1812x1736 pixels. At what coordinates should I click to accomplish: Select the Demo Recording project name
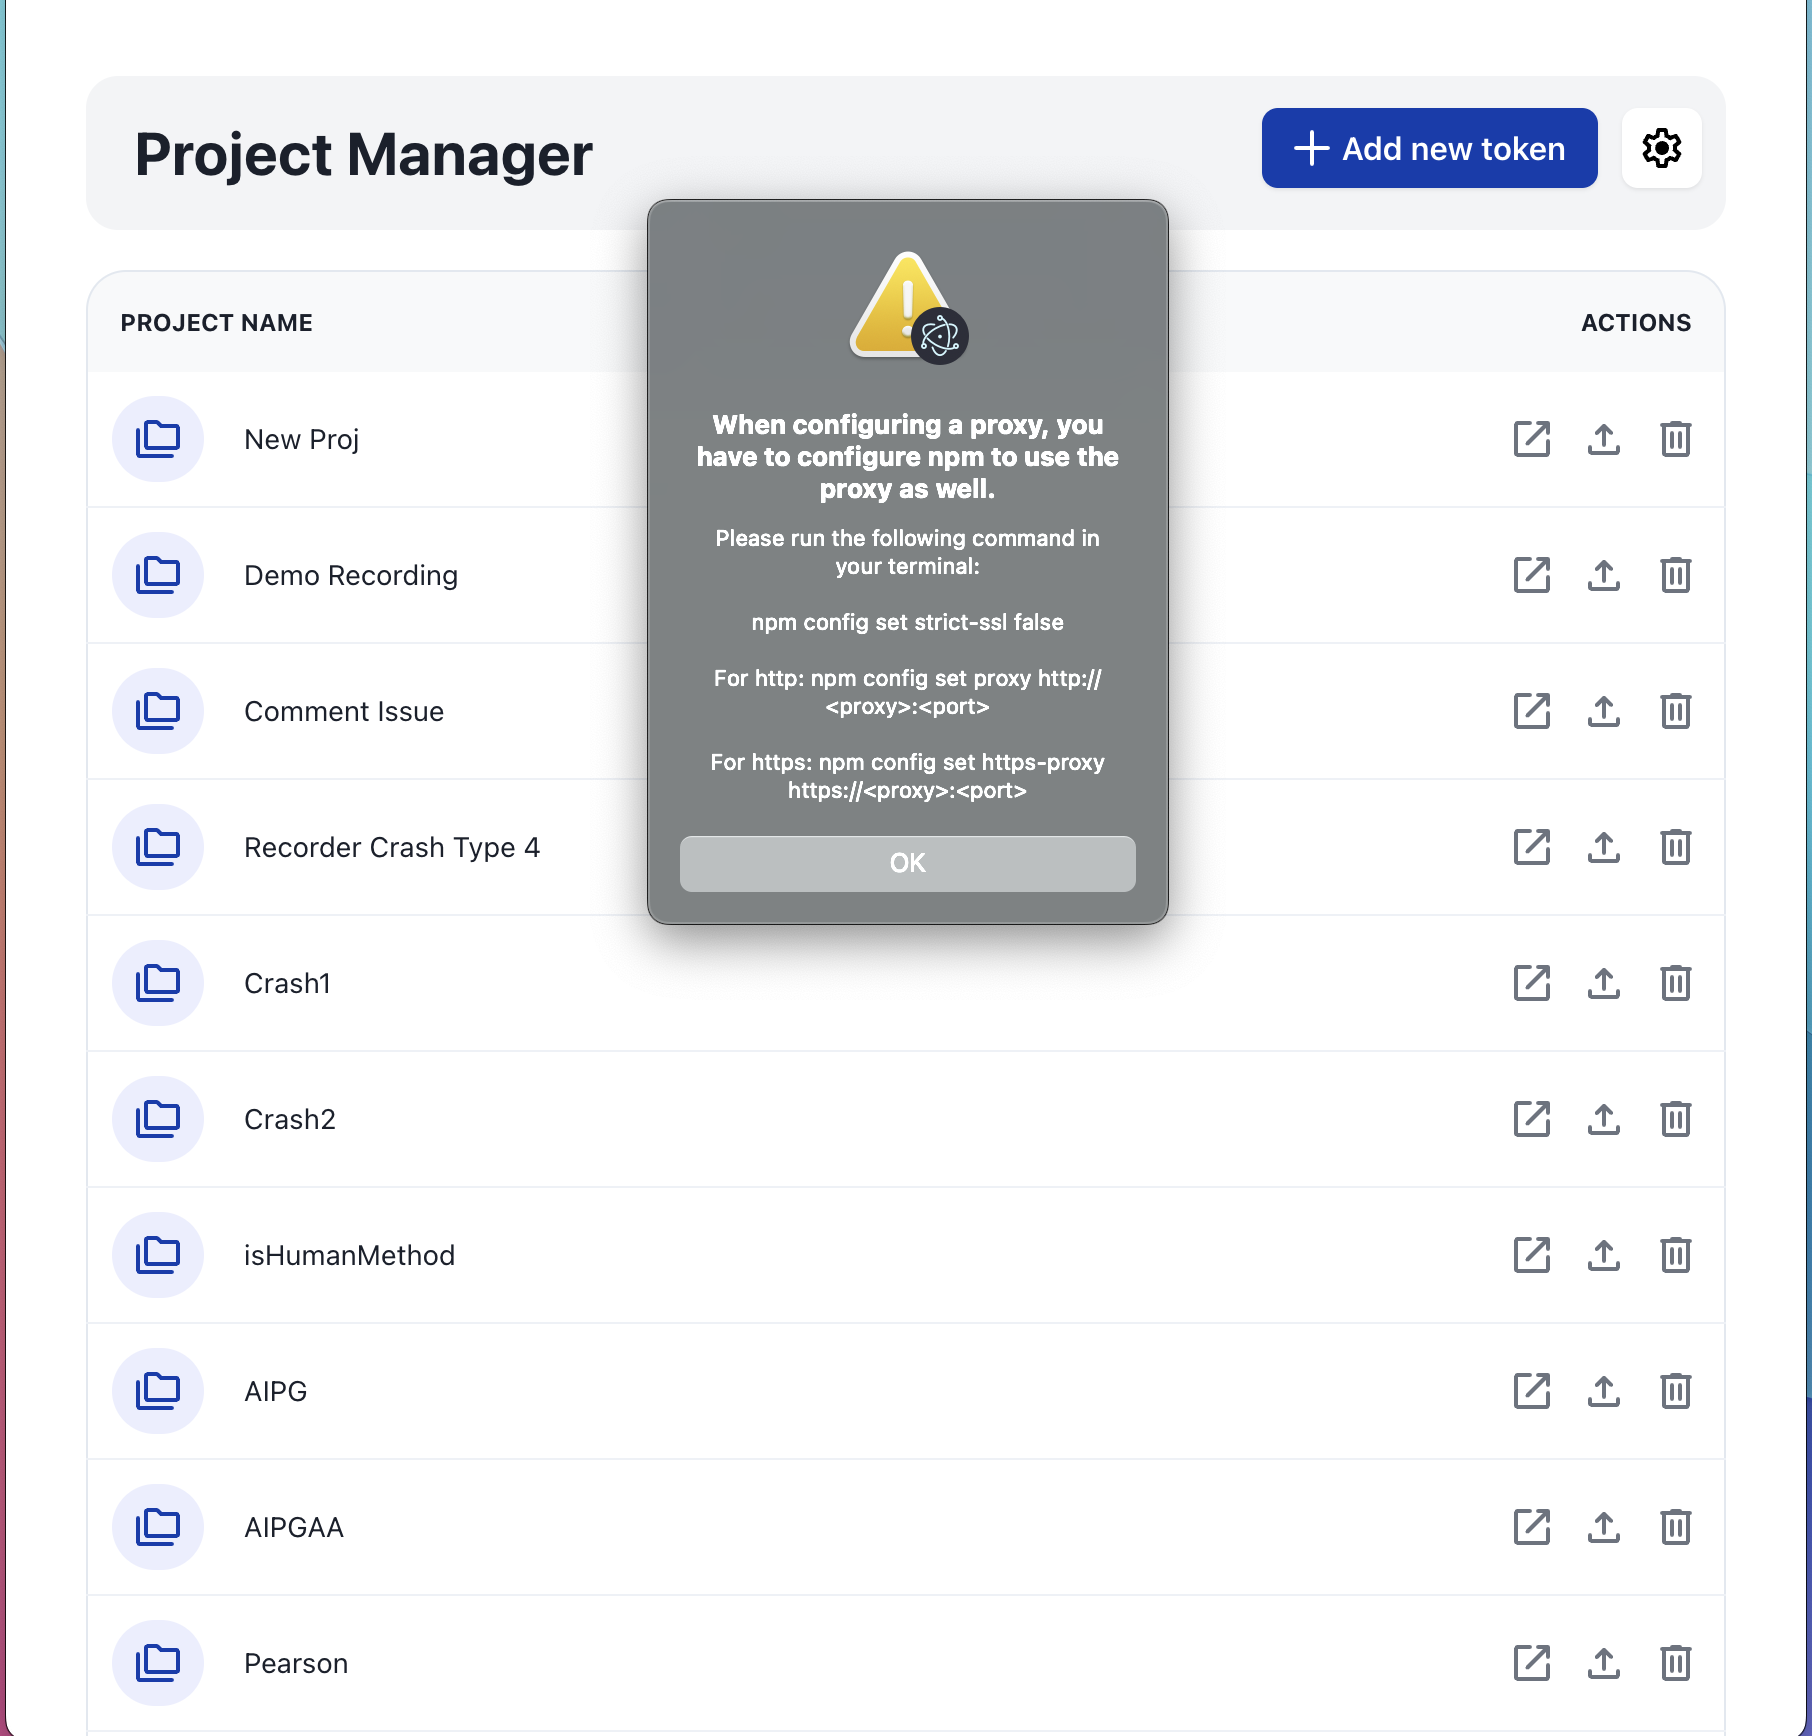tap(350, 575)
